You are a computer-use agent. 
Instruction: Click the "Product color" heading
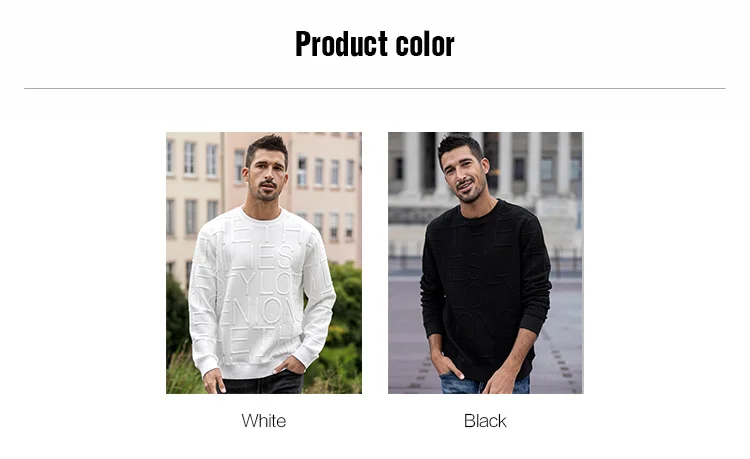[x=375, y=44]
